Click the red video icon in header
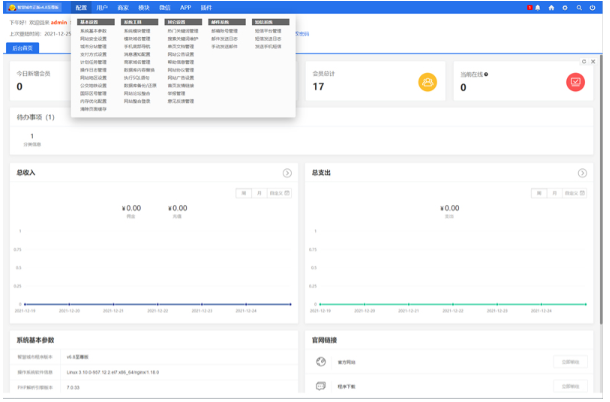This screenshot has height=402, width=610. tap(528, 7)
